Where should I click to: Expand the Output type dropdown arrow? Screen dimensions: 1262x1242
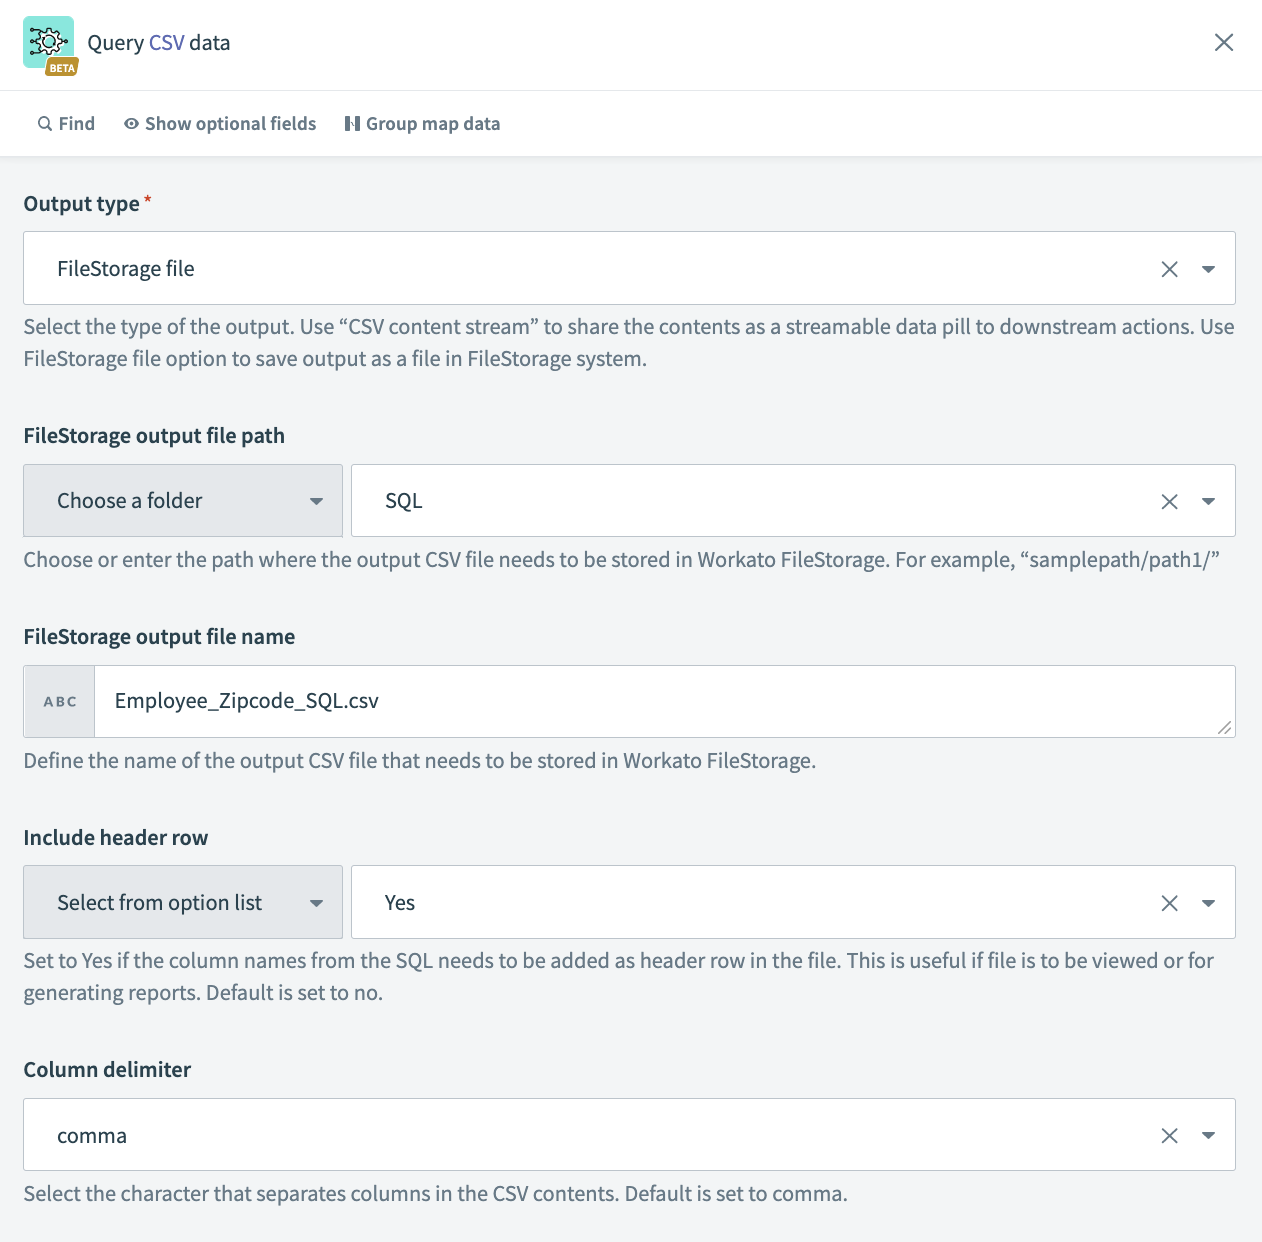[1208, 269]
